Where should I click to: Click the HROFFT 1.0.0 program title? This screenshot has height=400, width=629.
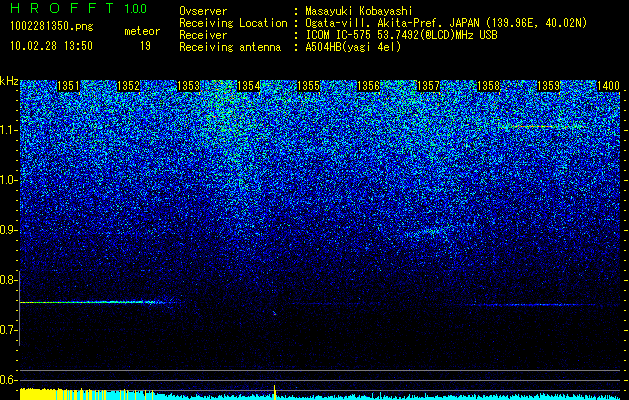click(x=79, y=8)
